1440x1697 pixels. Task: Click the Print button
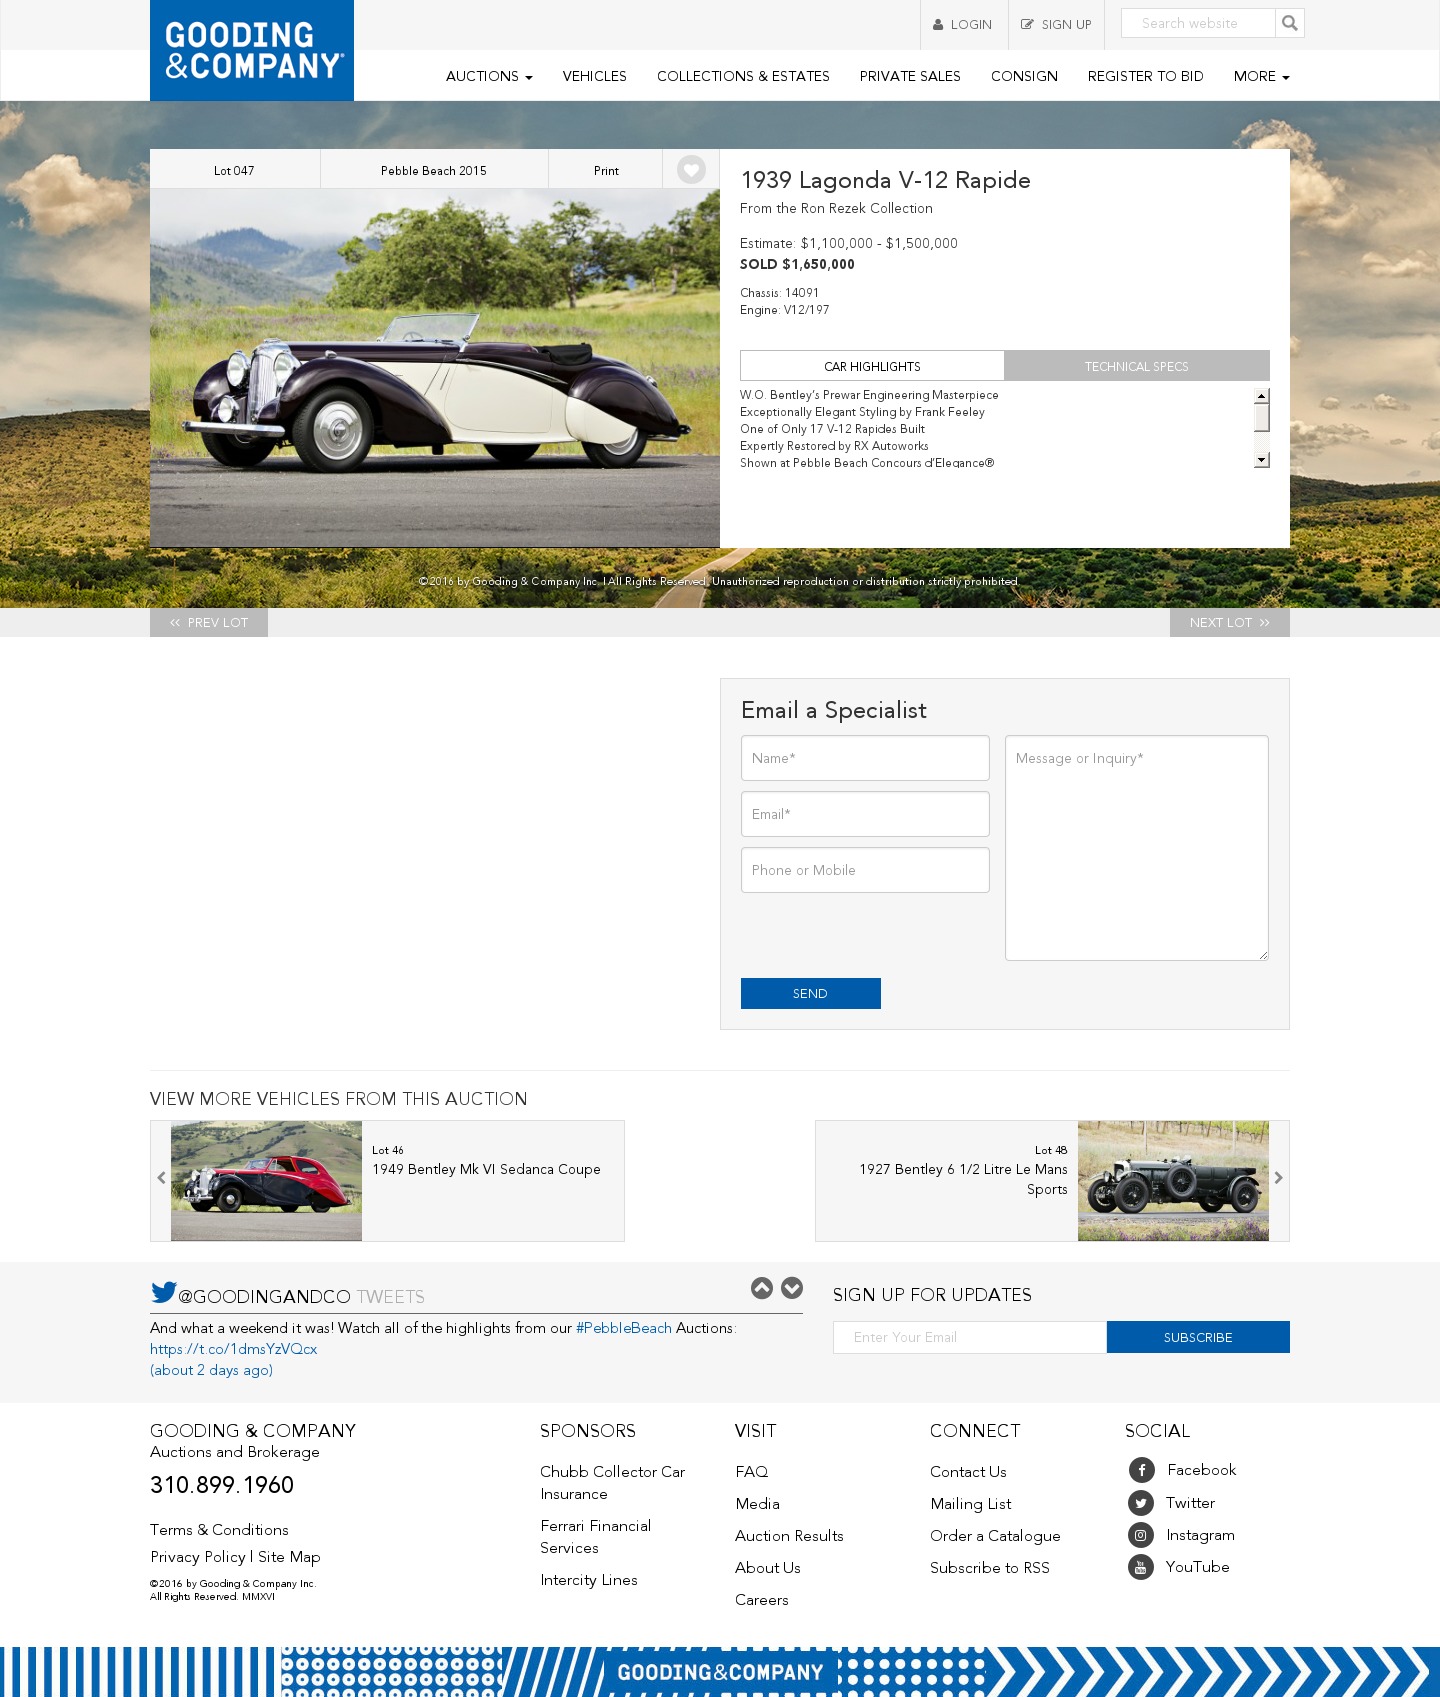[x=606, y=170]
